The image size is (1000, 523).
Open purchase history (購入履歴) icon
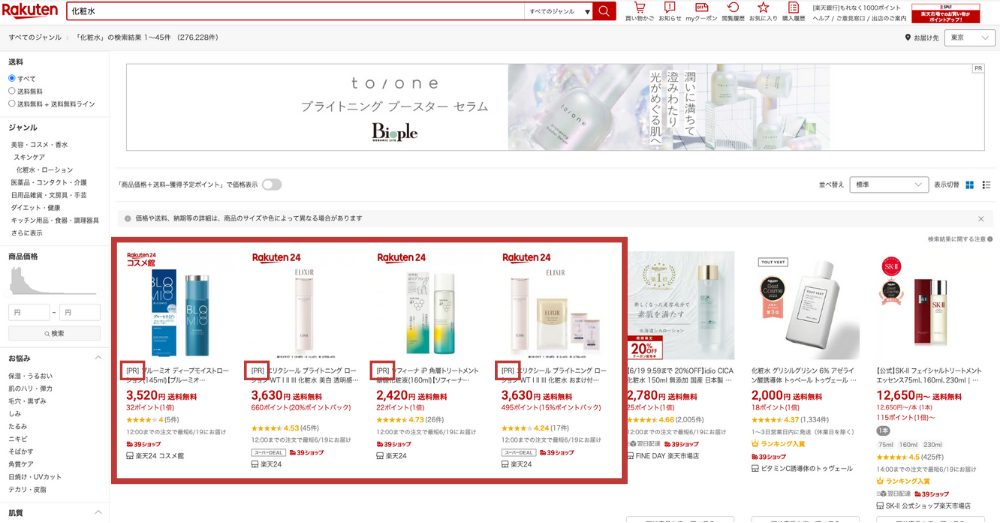(x=793, y=8)
